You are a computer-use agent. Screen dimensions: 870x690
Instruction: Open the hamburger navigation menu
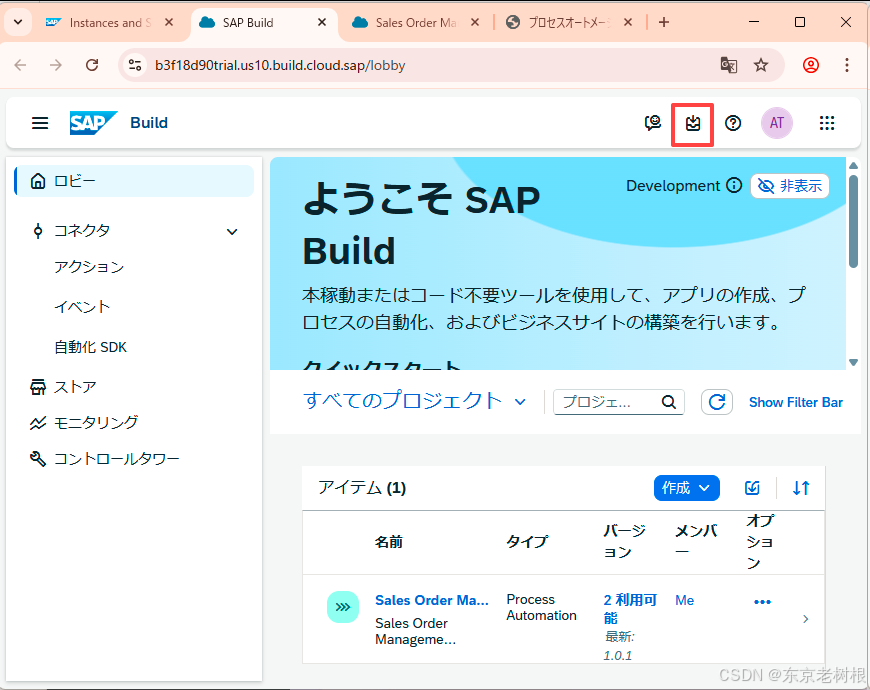(x=40, y=123)
